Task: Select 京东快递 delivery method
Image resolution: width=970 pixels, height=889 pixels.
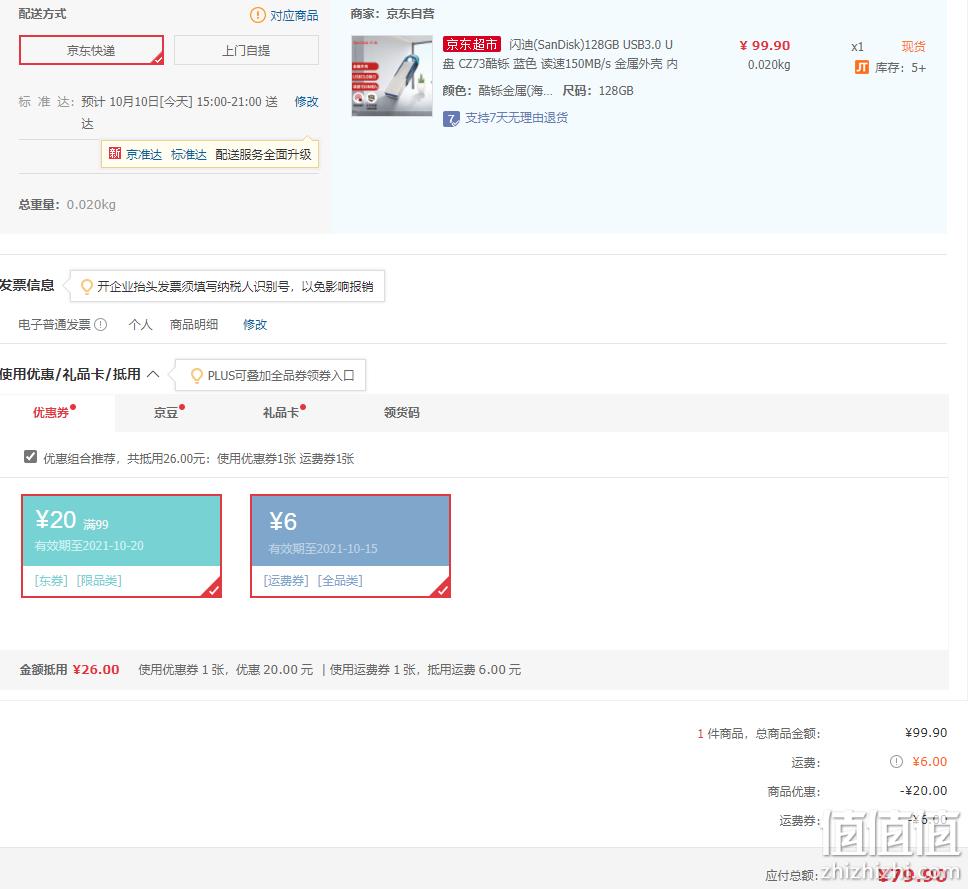Action: click(x=92, y=50)
